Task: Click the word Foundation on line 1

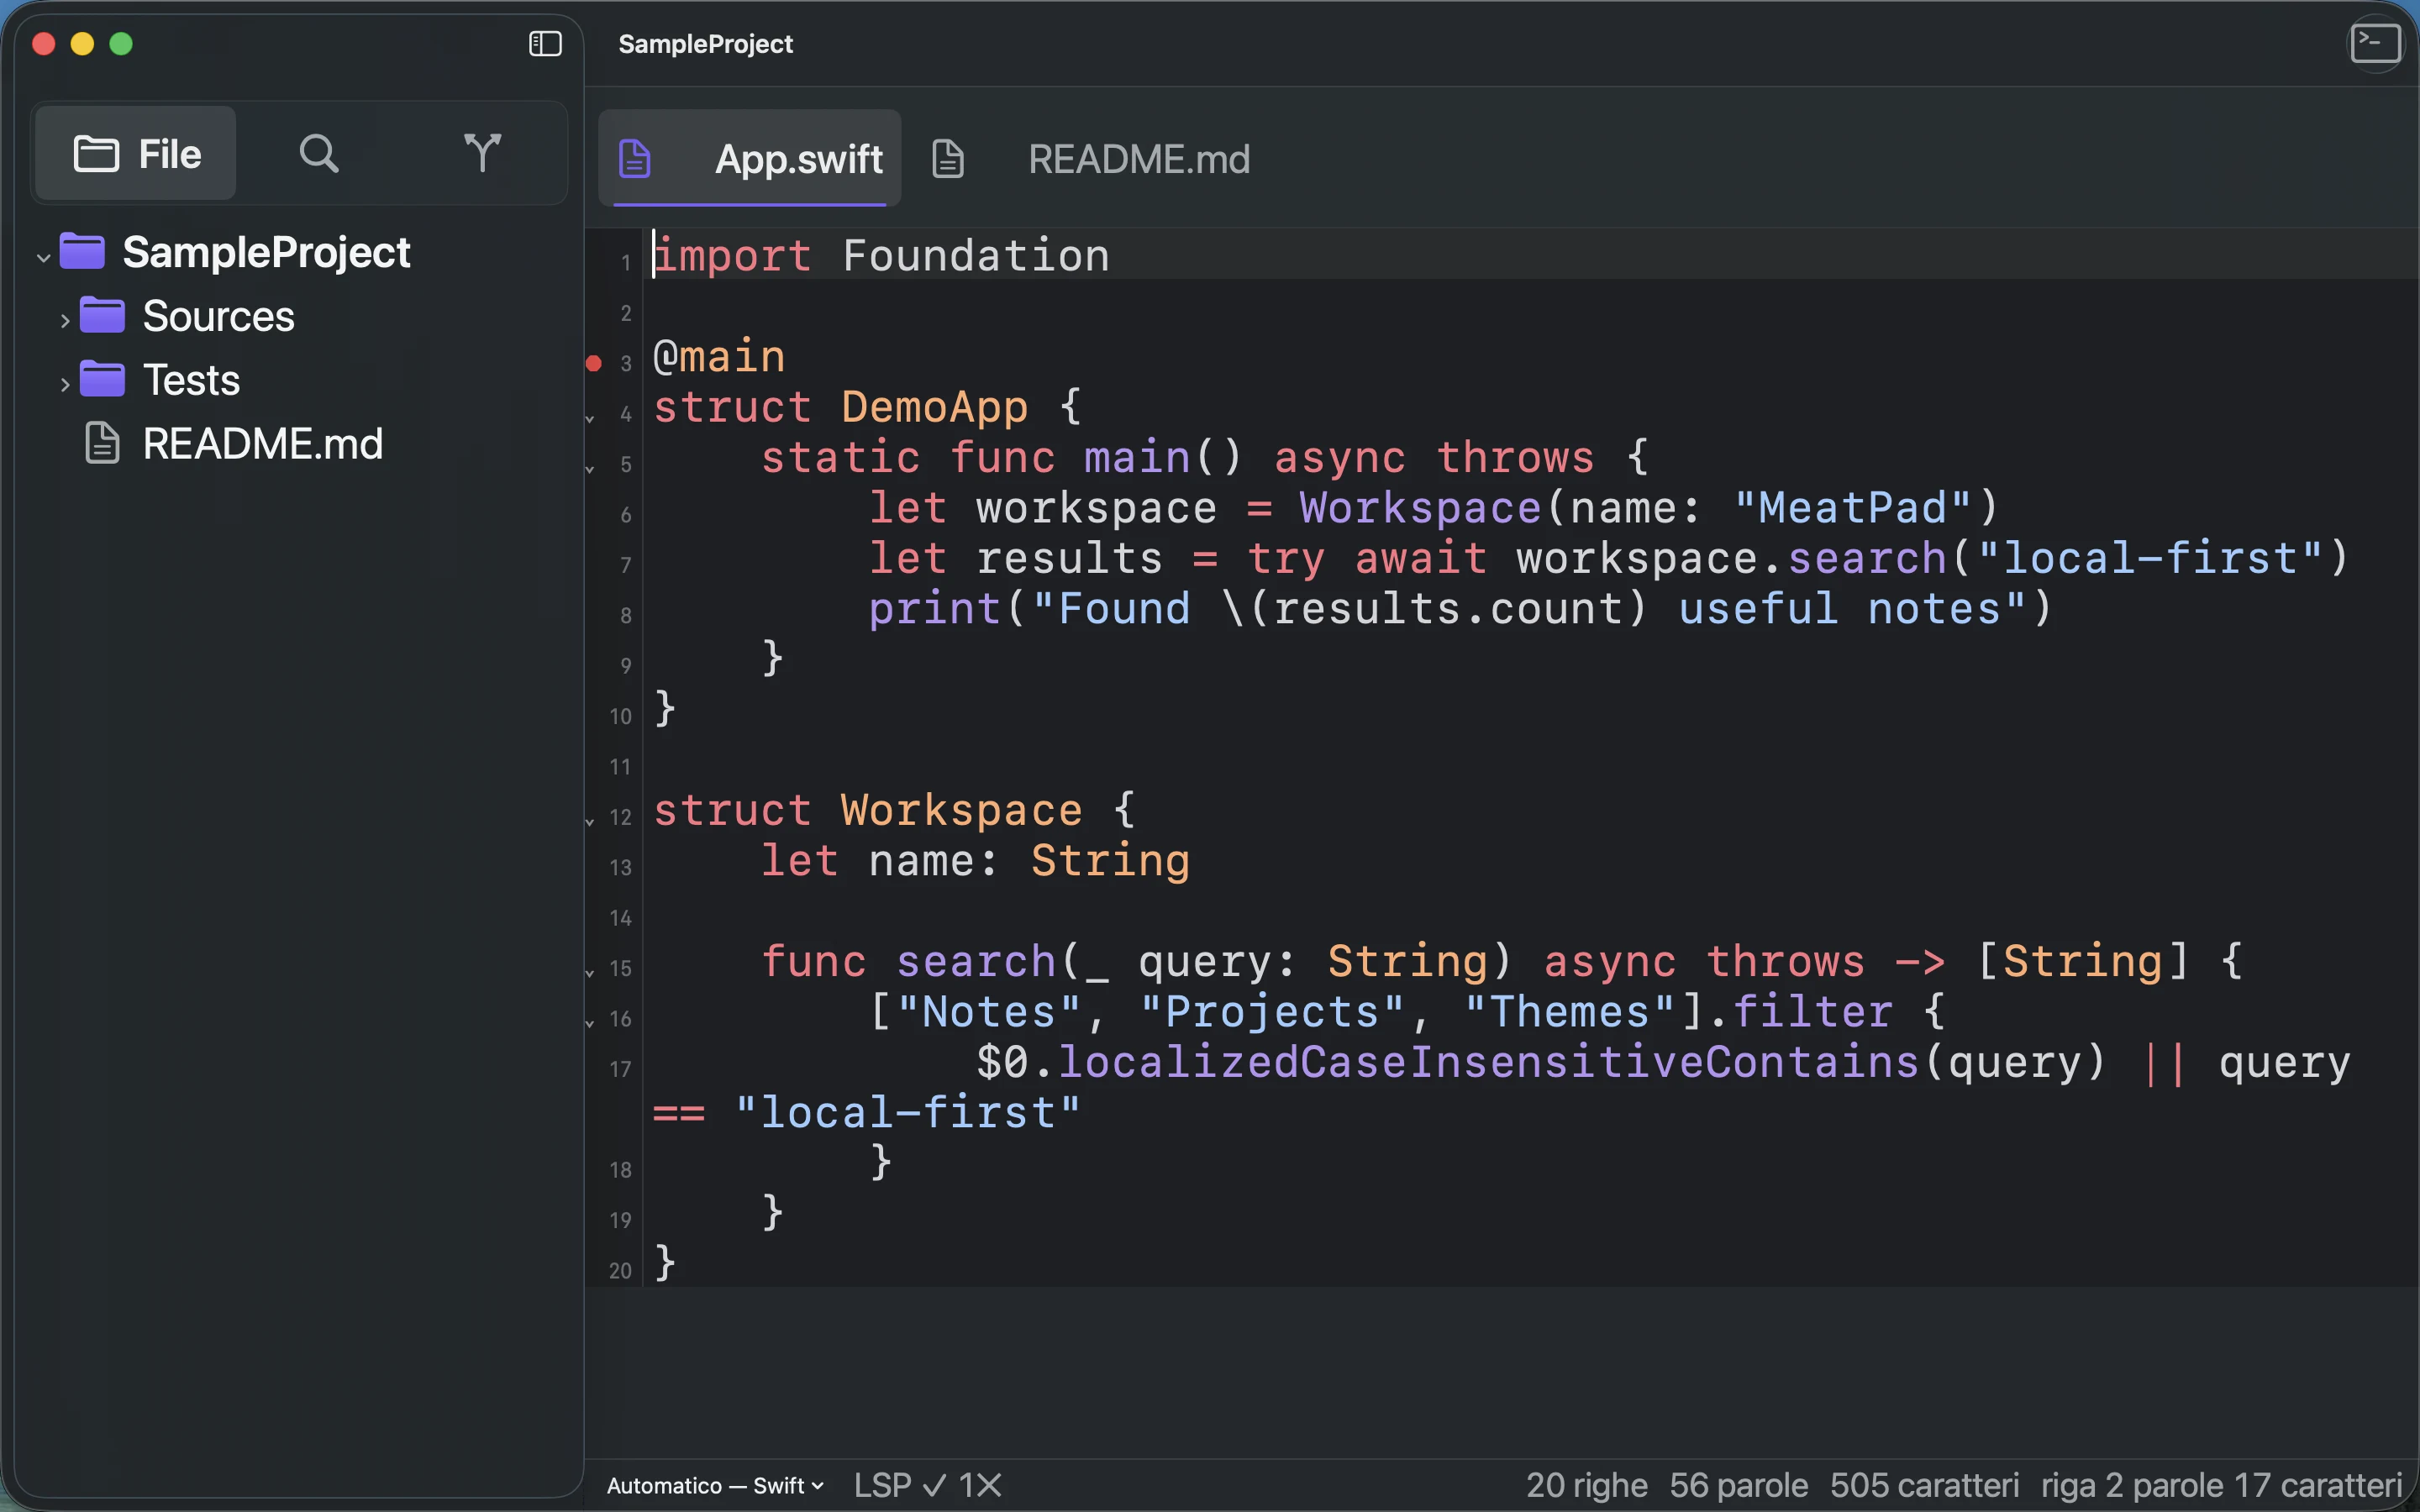Action: click(x=976, y=255)
